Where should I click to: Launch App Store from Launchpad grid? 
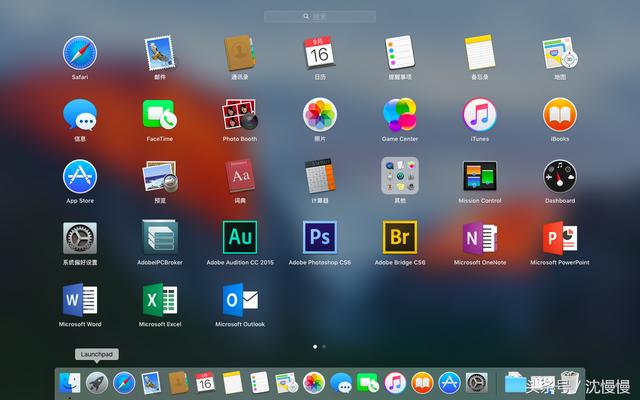[80, 177]
